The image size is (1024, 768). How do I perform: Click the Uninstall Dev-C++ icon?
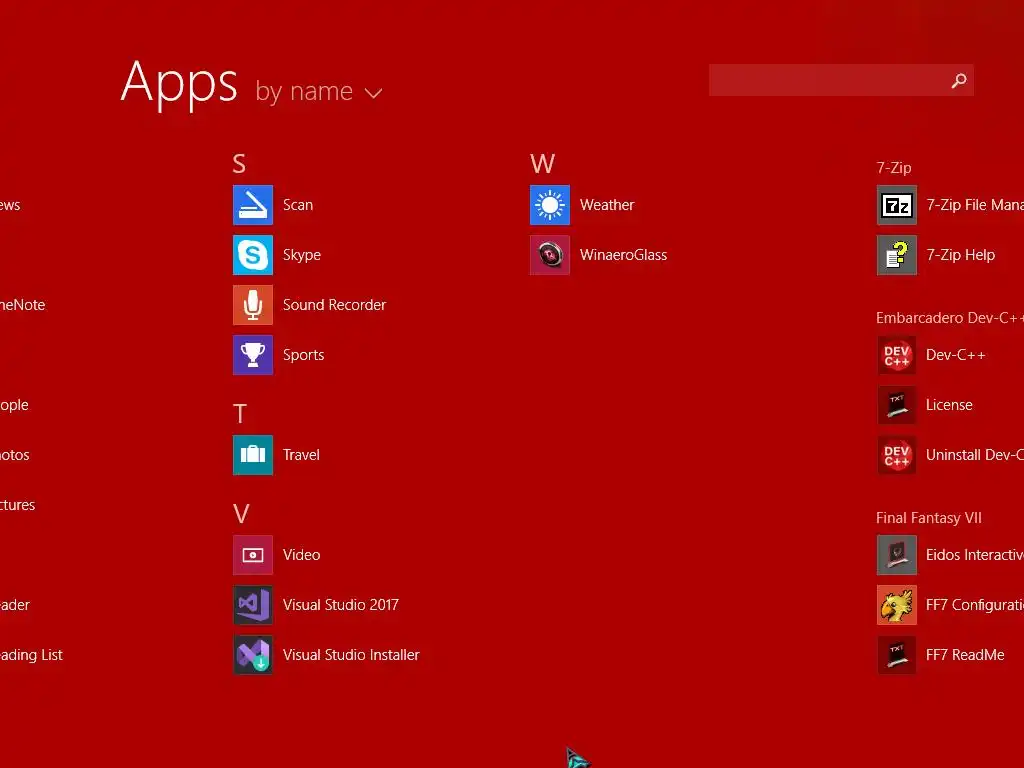897,455
